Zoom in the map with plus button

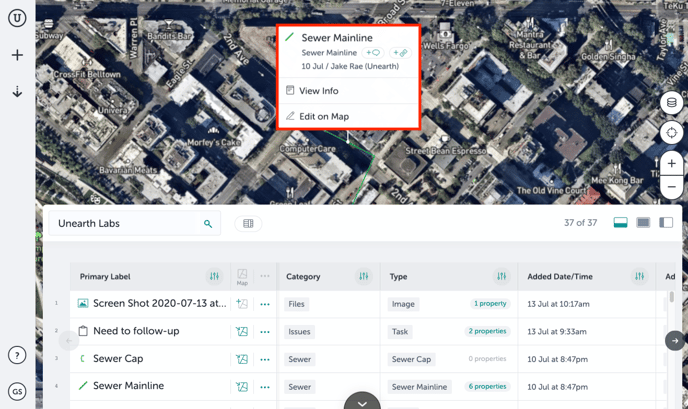click(671, 164)
